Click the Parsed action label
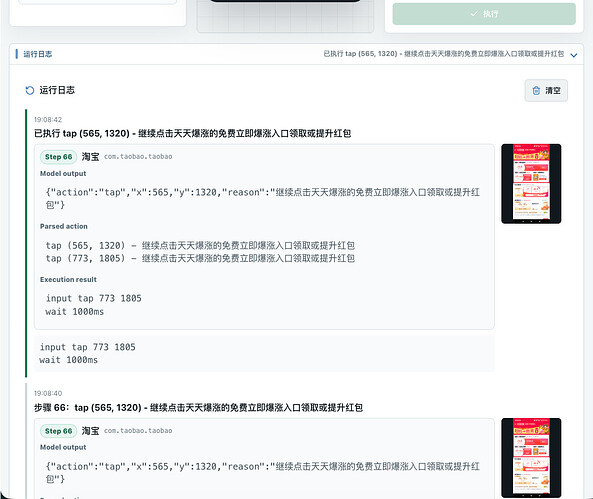The height and width of the screenshot is (499, 593). 64,226
